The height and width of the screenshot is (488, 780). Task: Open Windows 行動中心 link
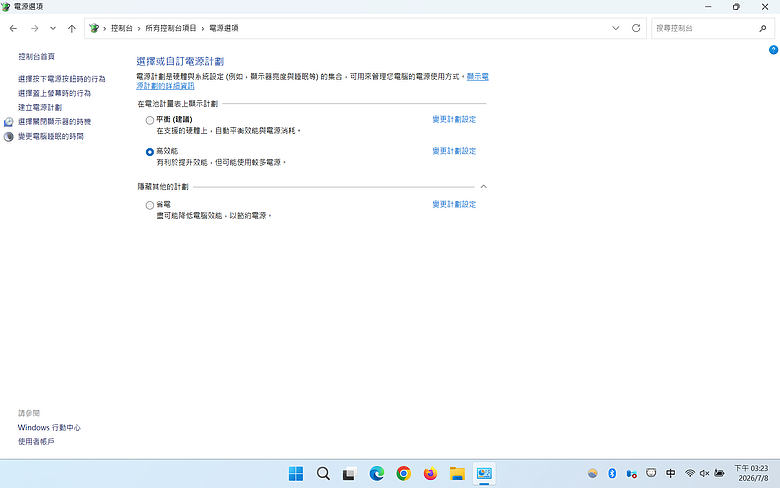(x=49, y=427)
